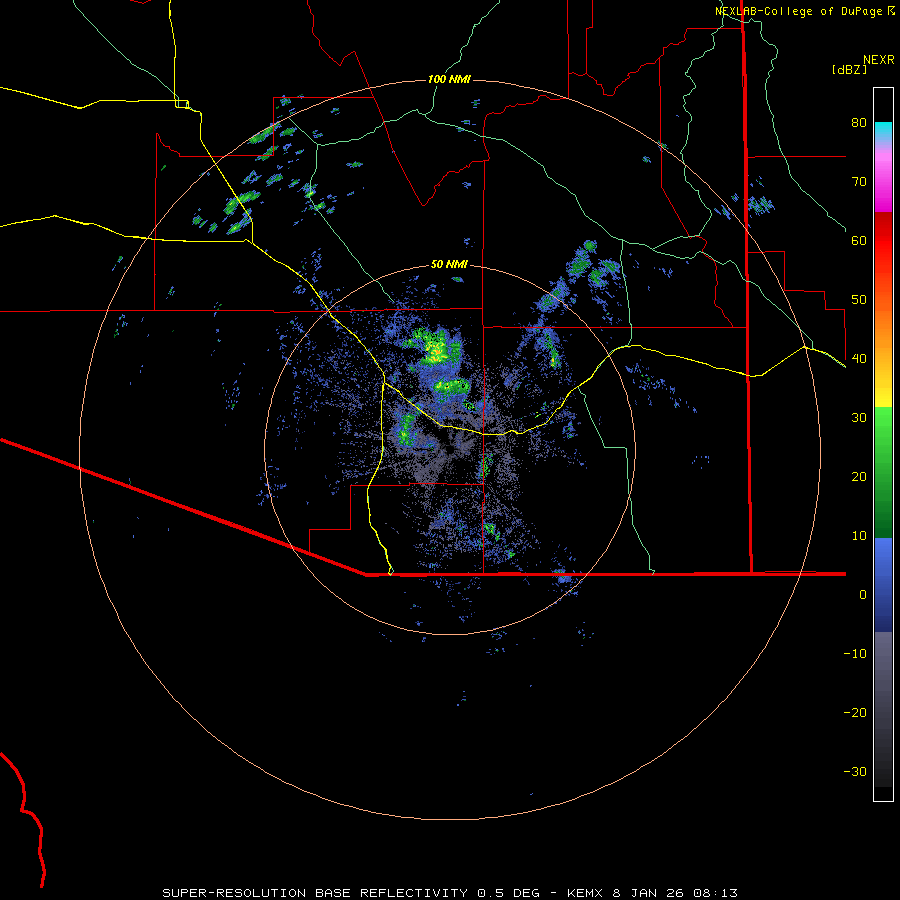The width and height of the screenshot is (900, 900).
Task: Click the 20 value on dBZ scale
Action: tap(859, 477)
